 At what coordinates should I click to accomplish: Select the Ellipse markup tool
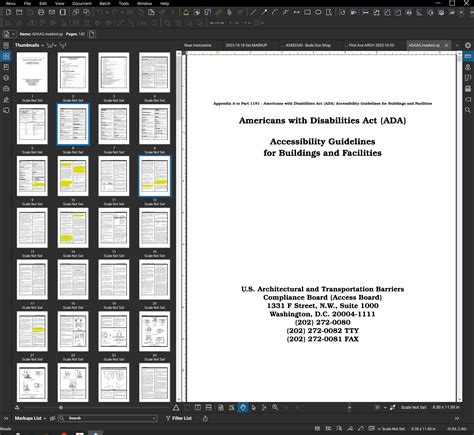pos(318,12)
